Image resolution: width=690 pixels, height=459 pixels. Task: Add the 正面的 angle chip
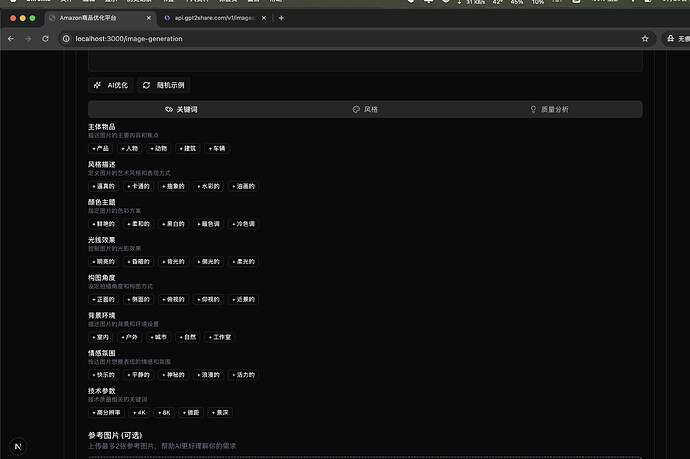click(x=103, y=299)
